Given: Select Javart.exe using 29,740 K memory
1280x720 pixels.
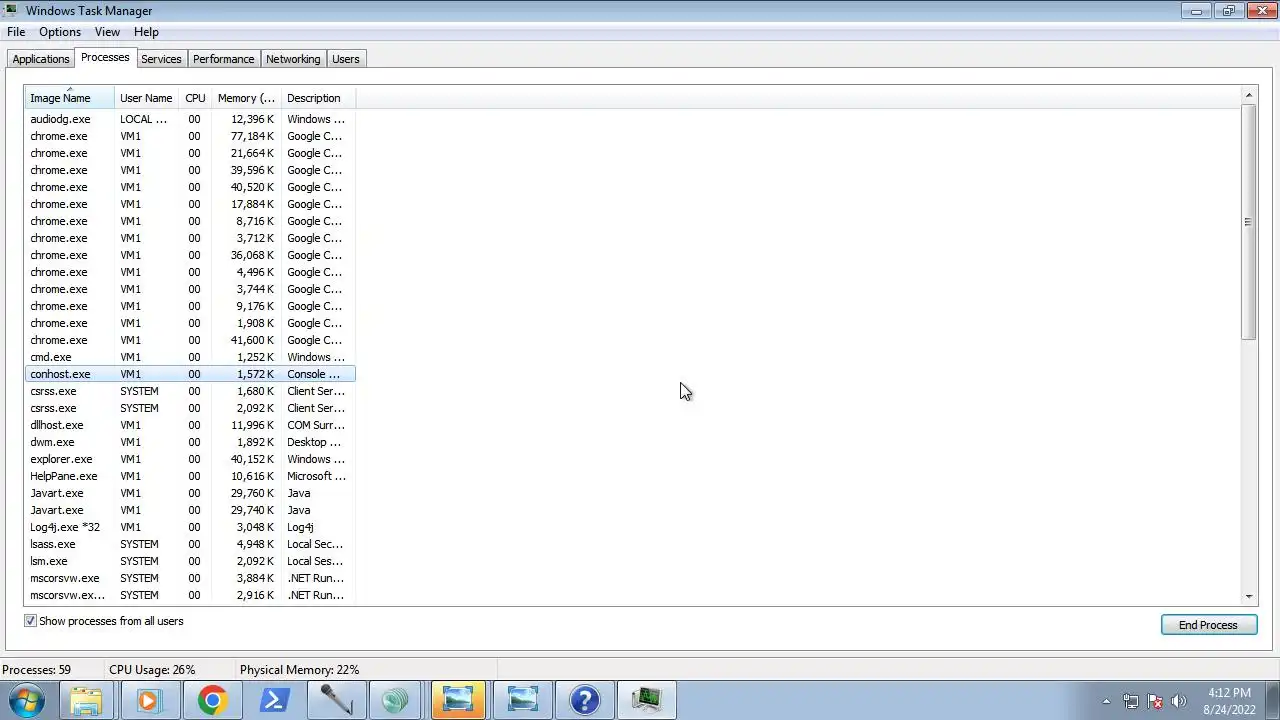Looking at the screenshot, I should click(x=190, y=510).
